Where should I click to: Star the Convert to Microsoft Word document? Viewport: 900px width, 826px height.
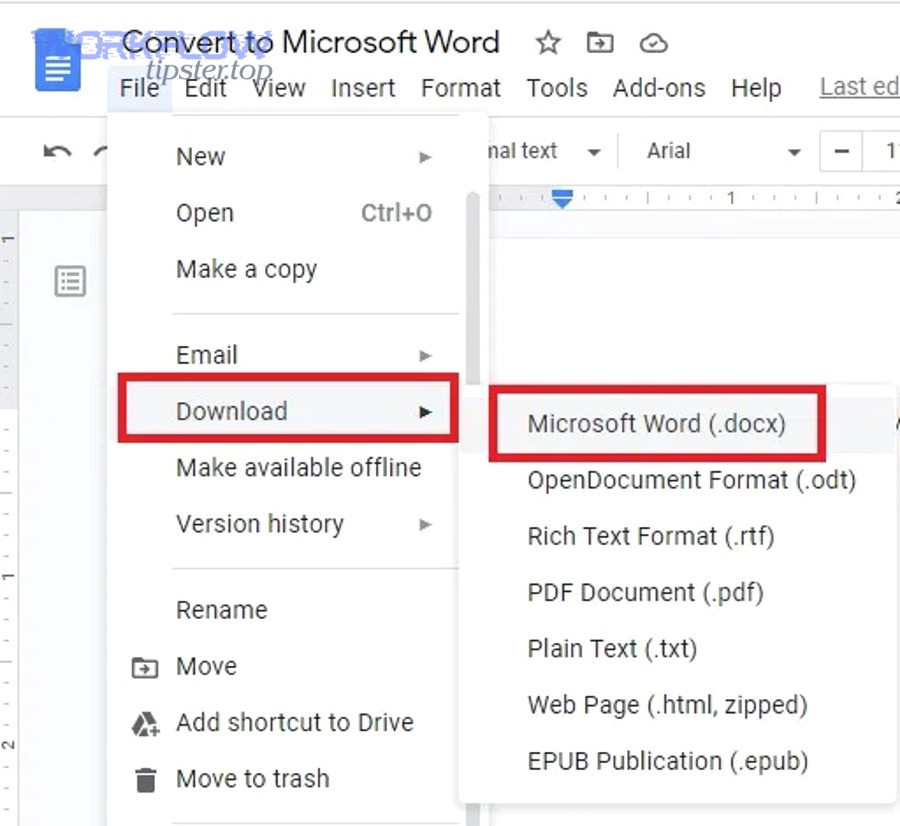(x=548, y=44)
